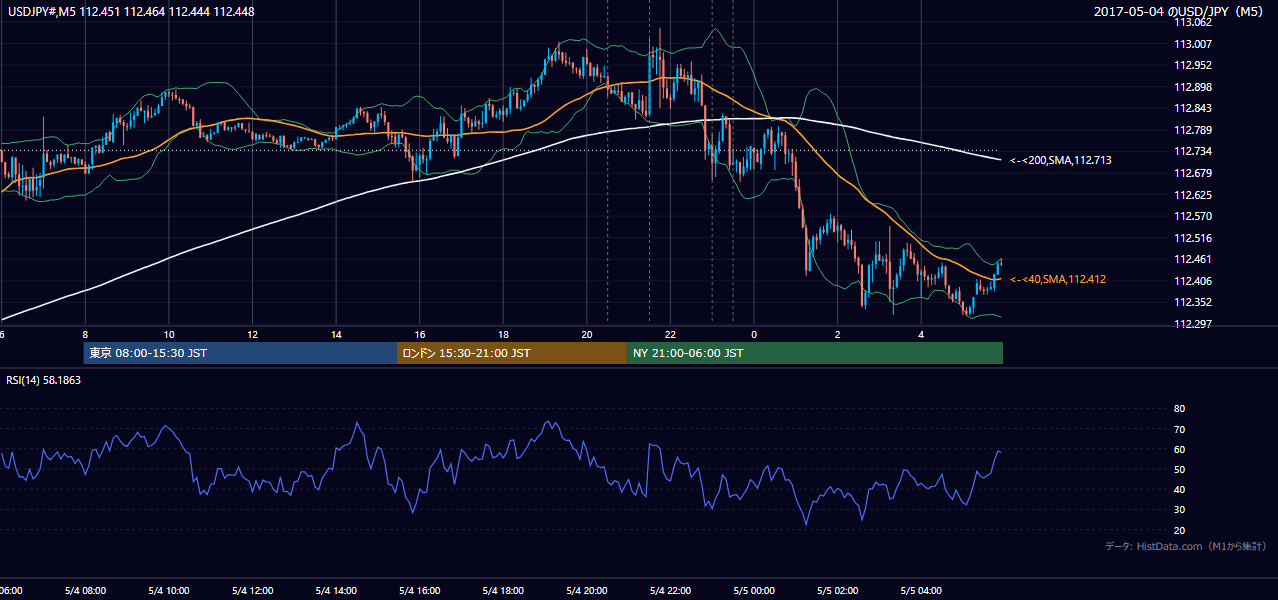Click the 112.898 price axis value

[x=1193, y=87]
